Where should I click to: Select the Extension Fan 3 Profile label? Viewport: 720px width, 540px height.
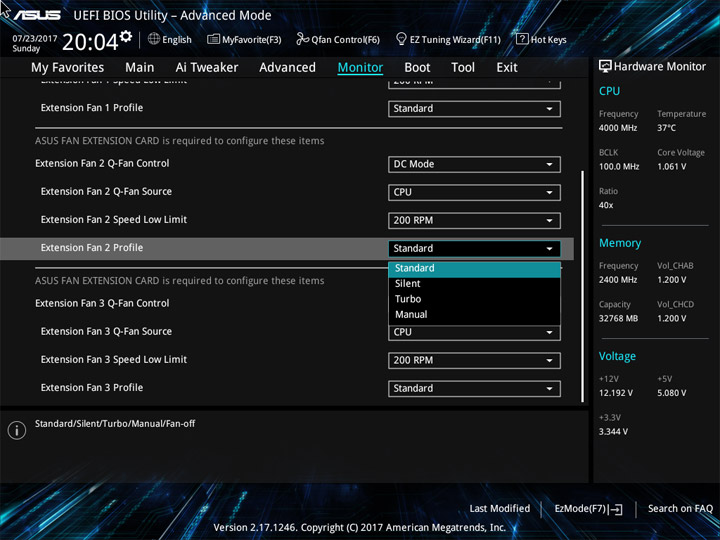coord(92,388)
